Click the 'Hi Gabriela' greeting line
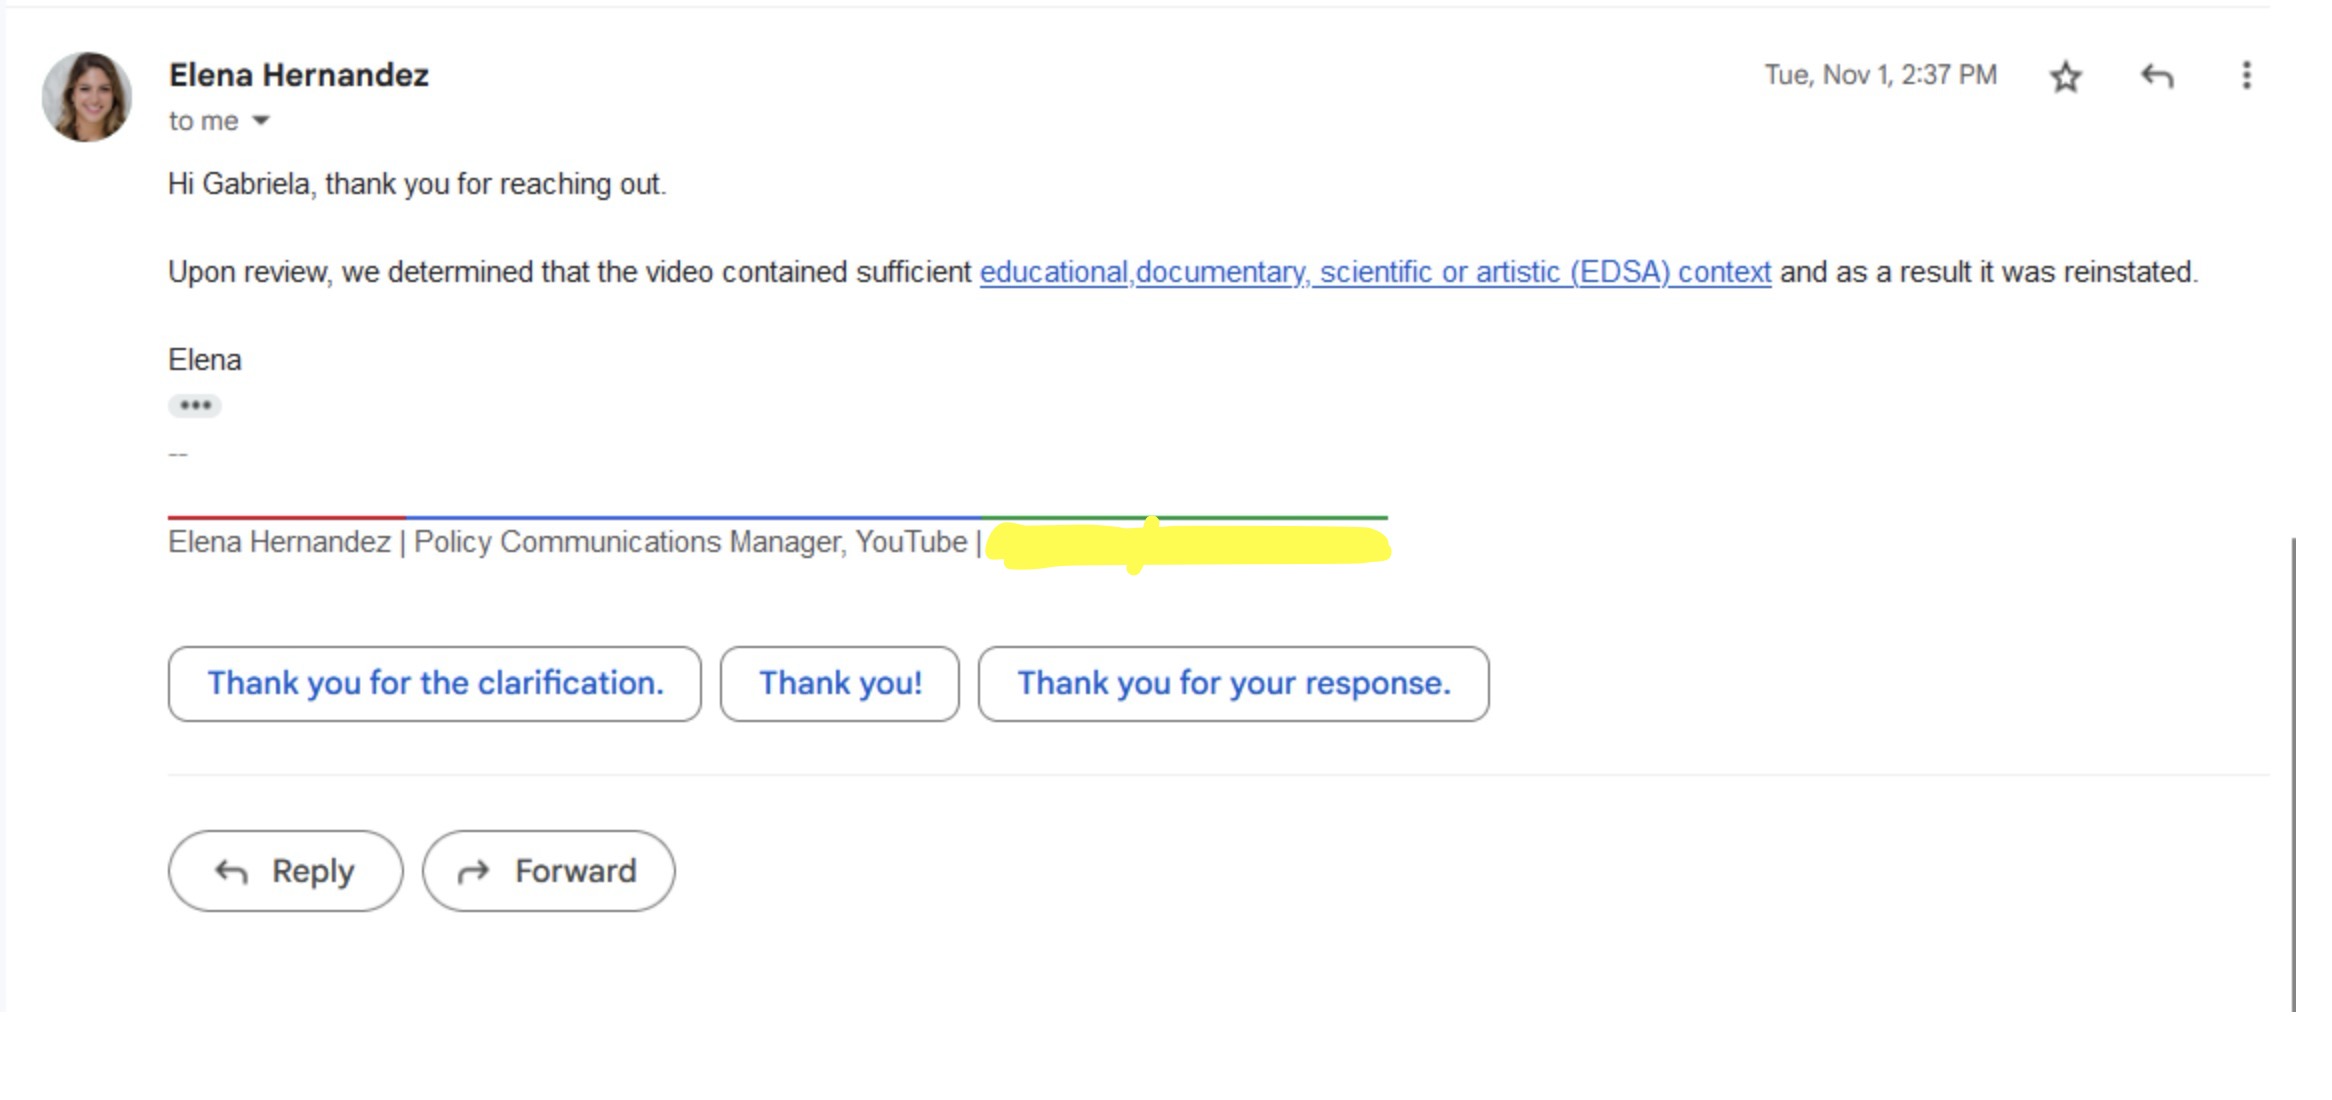Viewport: 2332px width, 1100px height. [416, 184]
